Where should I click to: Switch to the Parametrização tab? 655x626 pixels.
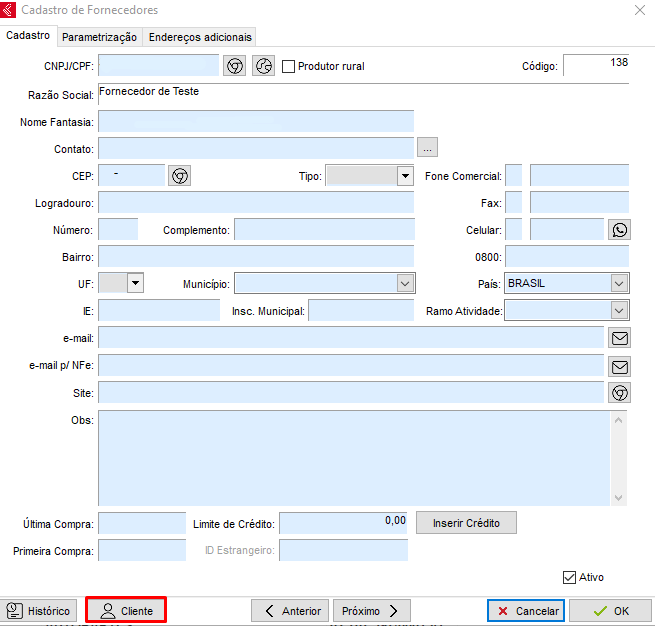[99, 37]
